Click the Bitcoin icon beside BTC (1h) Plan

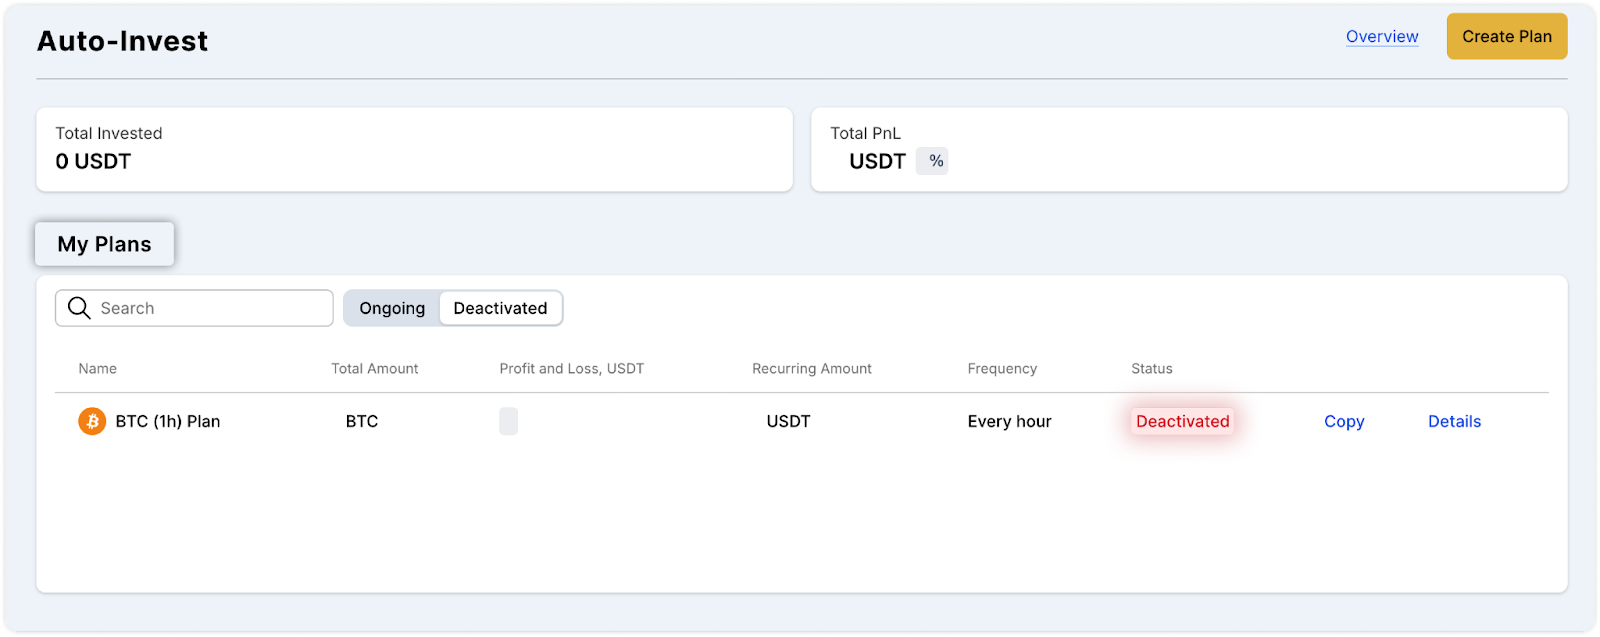(x=92, y=421)
